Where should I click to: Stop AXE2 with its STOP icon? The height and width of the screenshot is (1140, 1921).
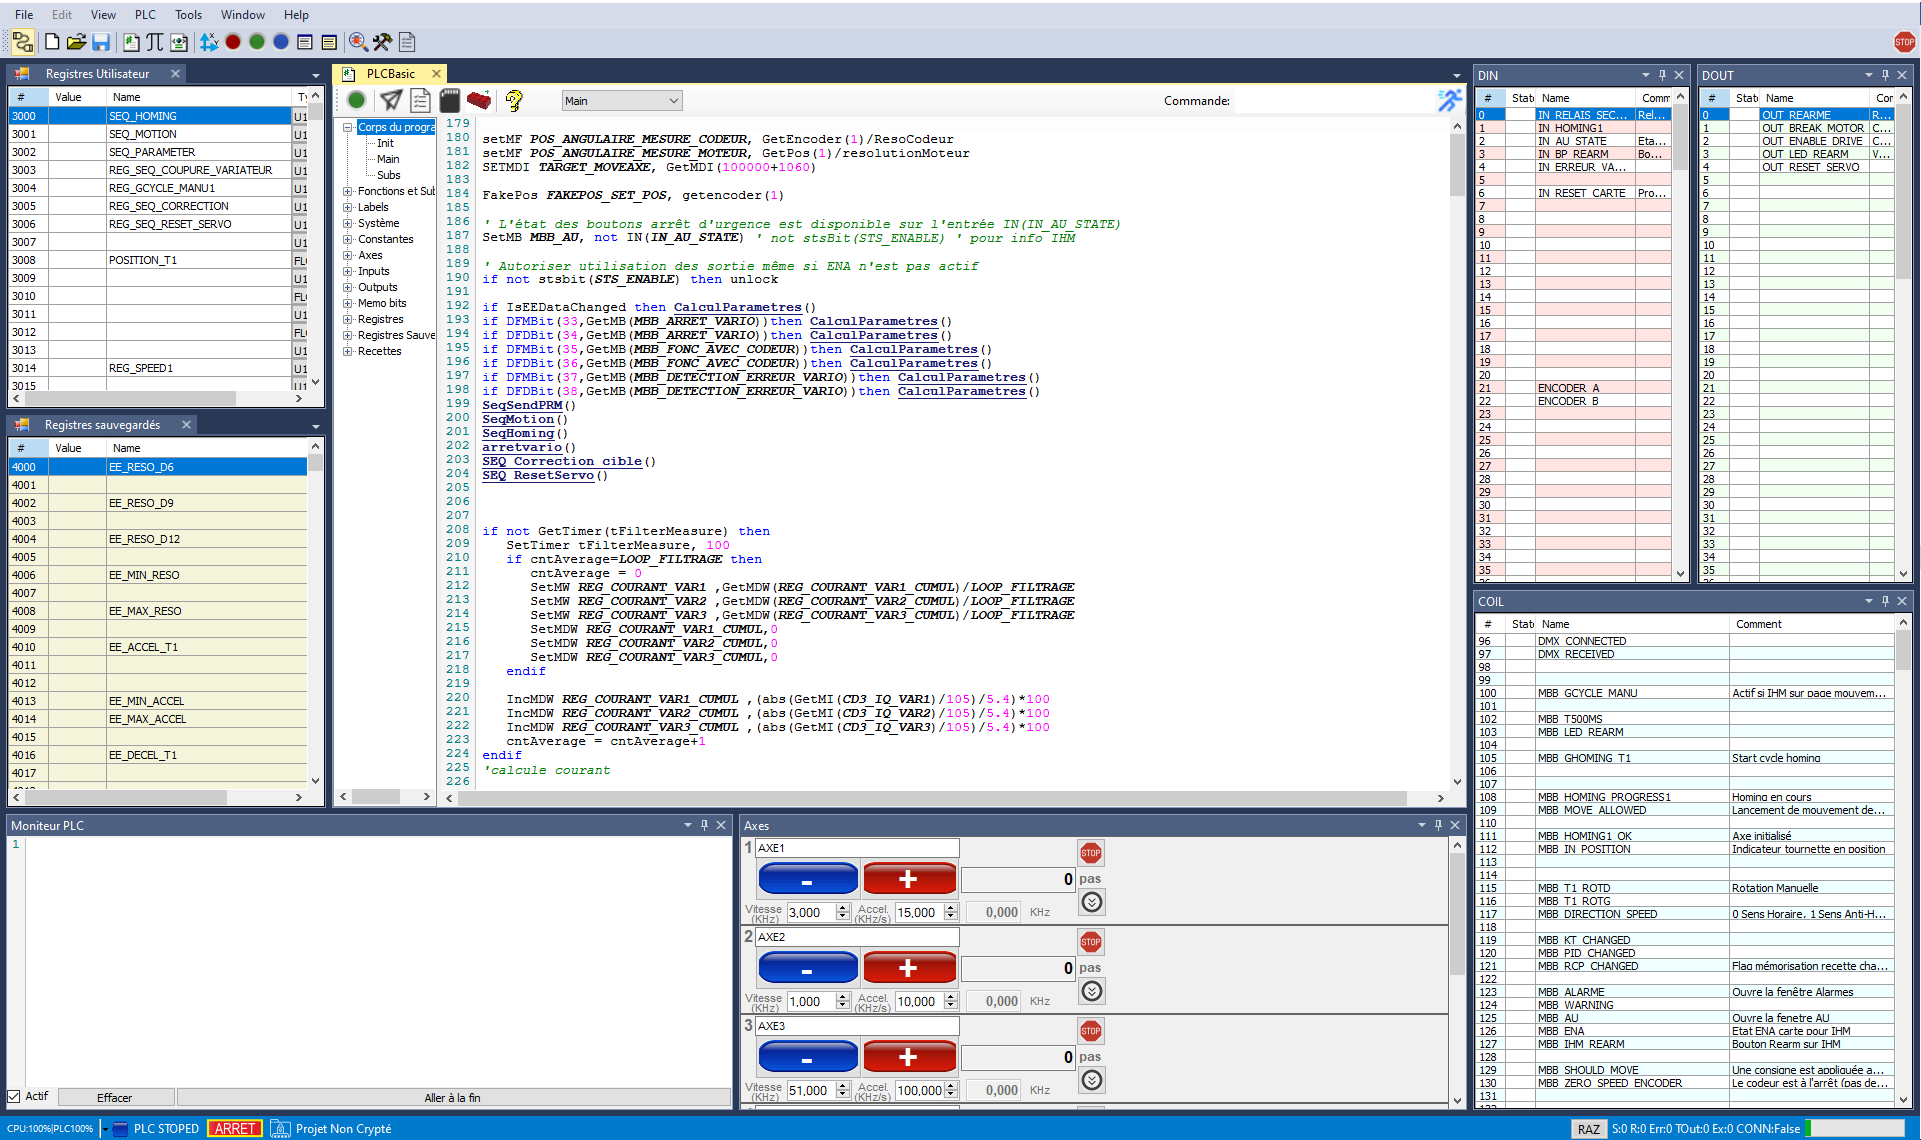coord(1091,942)
